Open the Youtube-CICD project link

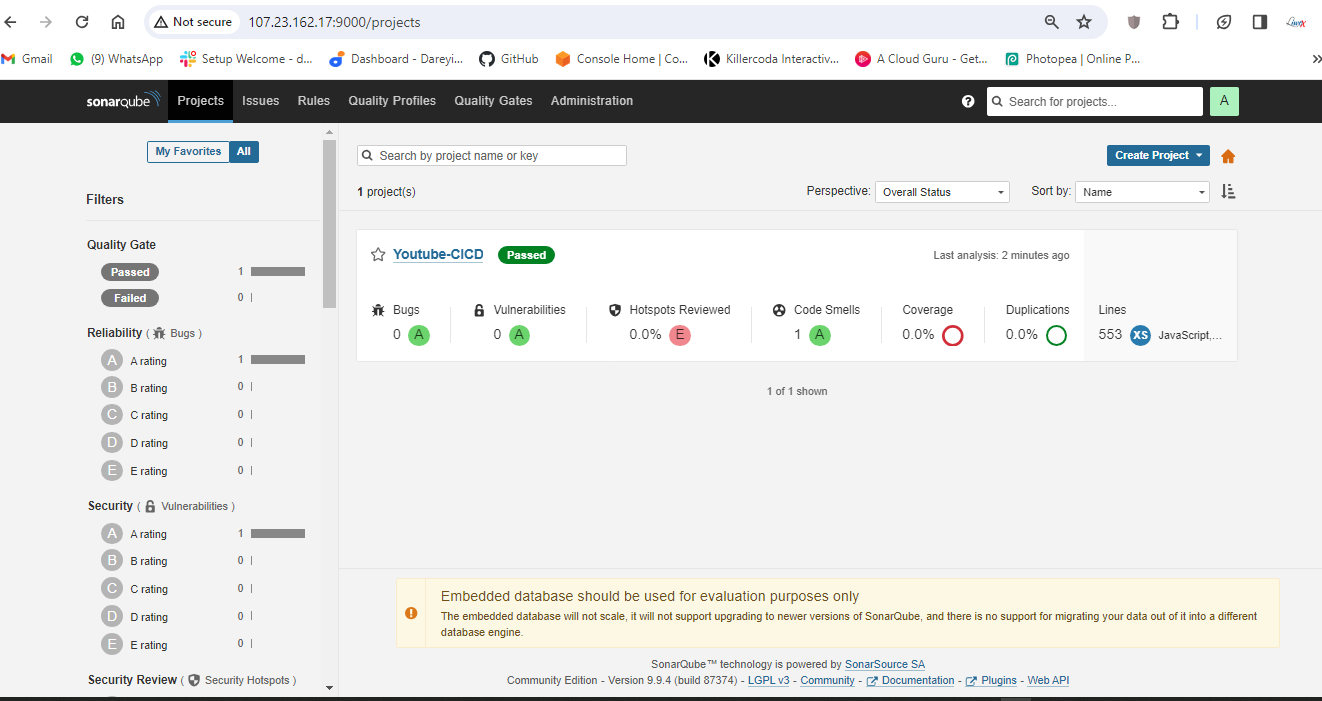438,255
